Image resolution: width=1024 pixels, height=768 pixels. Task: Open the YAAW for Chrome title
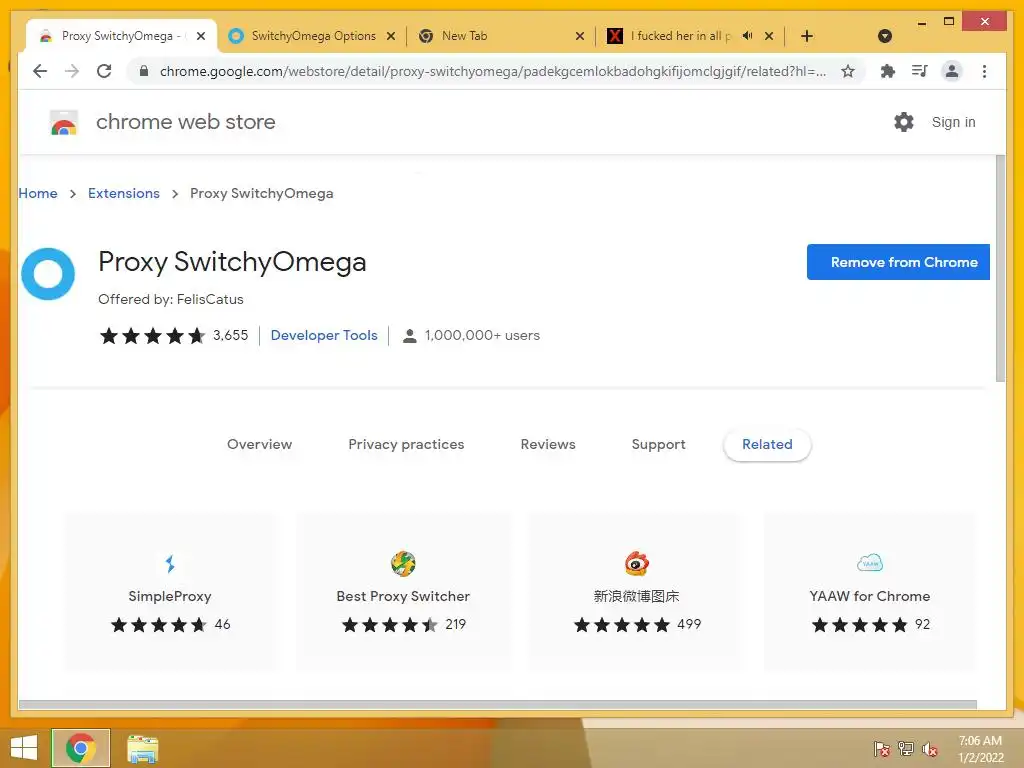[x=870, y=596]
